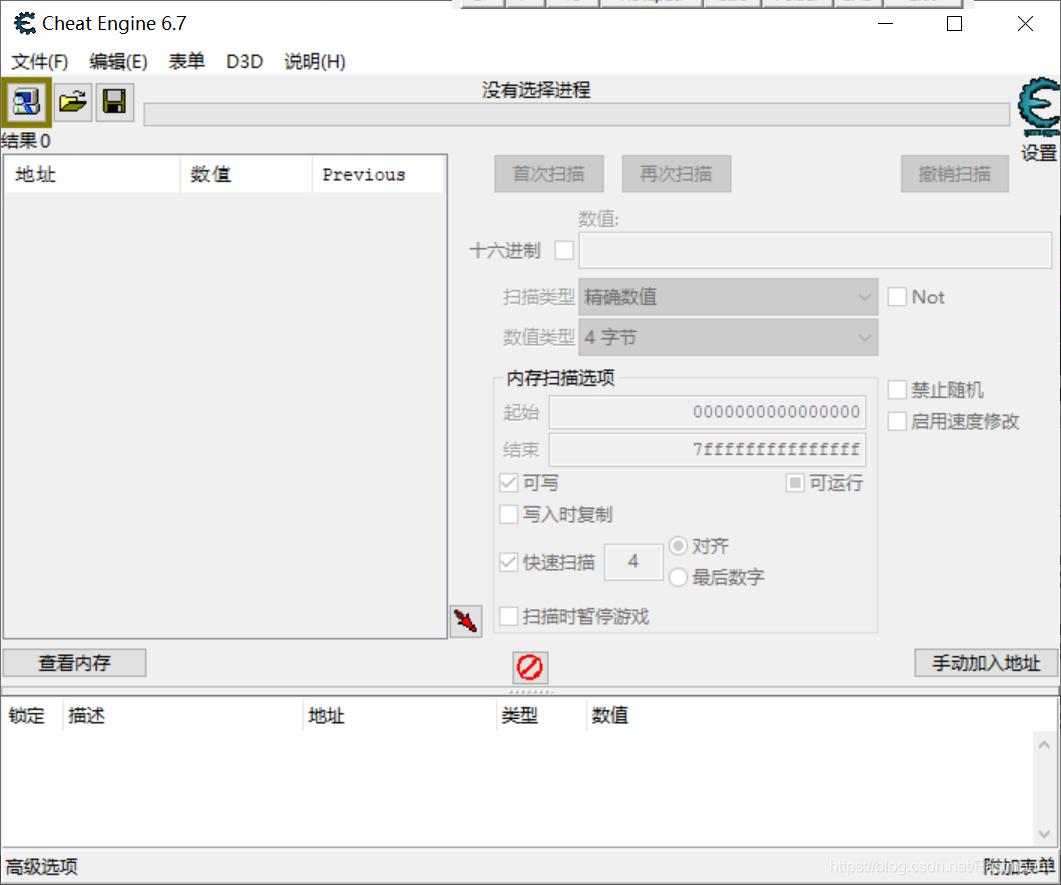Open the 编辑(E) menu
The height and width of the screenshot is (885, 1061).
[x=118, y=62]
